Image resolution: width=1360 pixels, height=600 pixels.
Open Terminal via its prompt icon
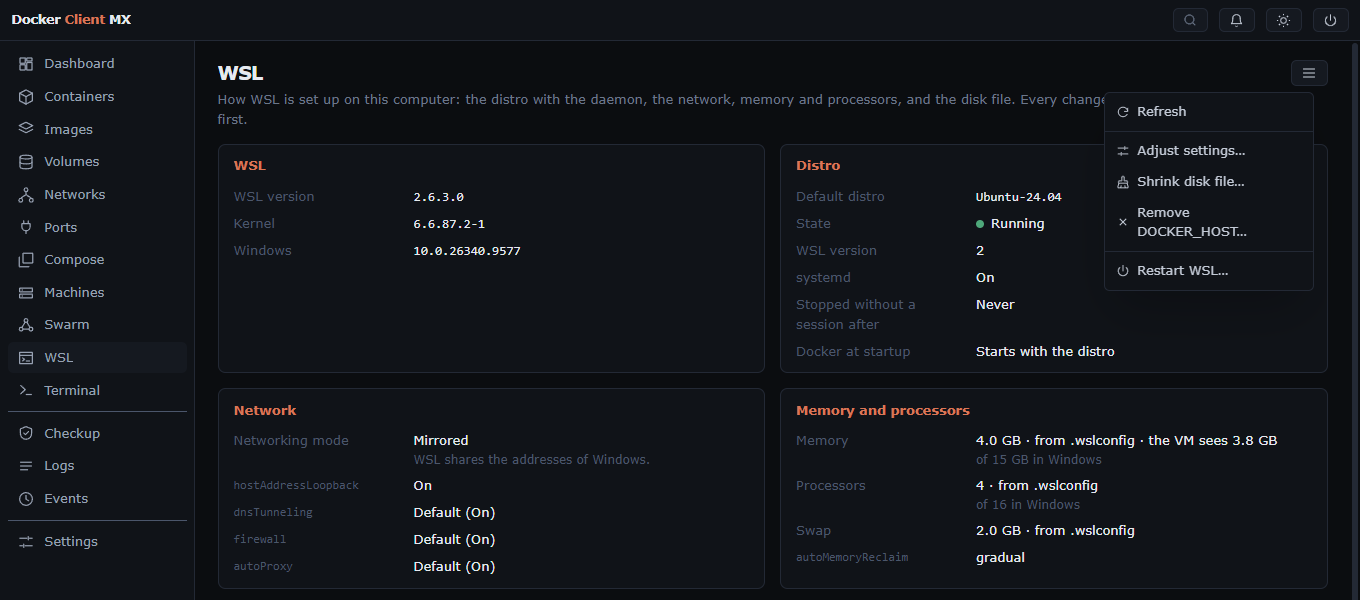26,391
